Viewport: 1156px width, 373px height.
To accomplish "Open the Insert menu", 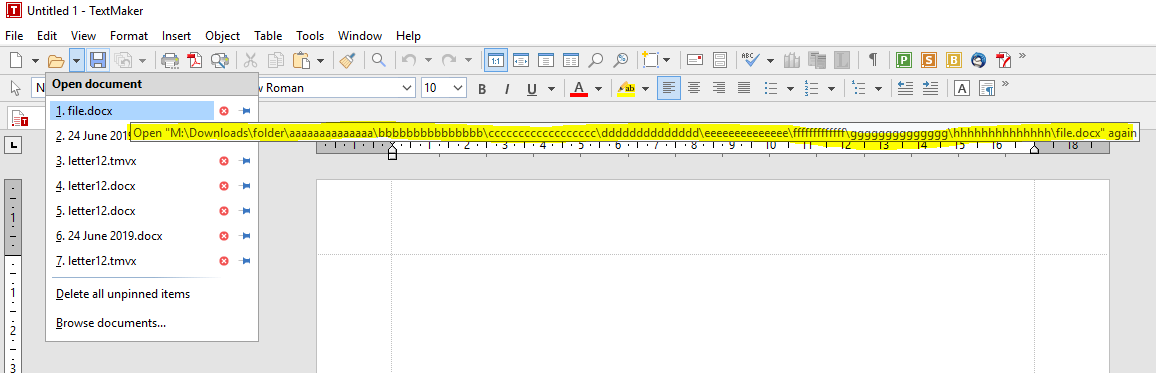I will (177, 35).
